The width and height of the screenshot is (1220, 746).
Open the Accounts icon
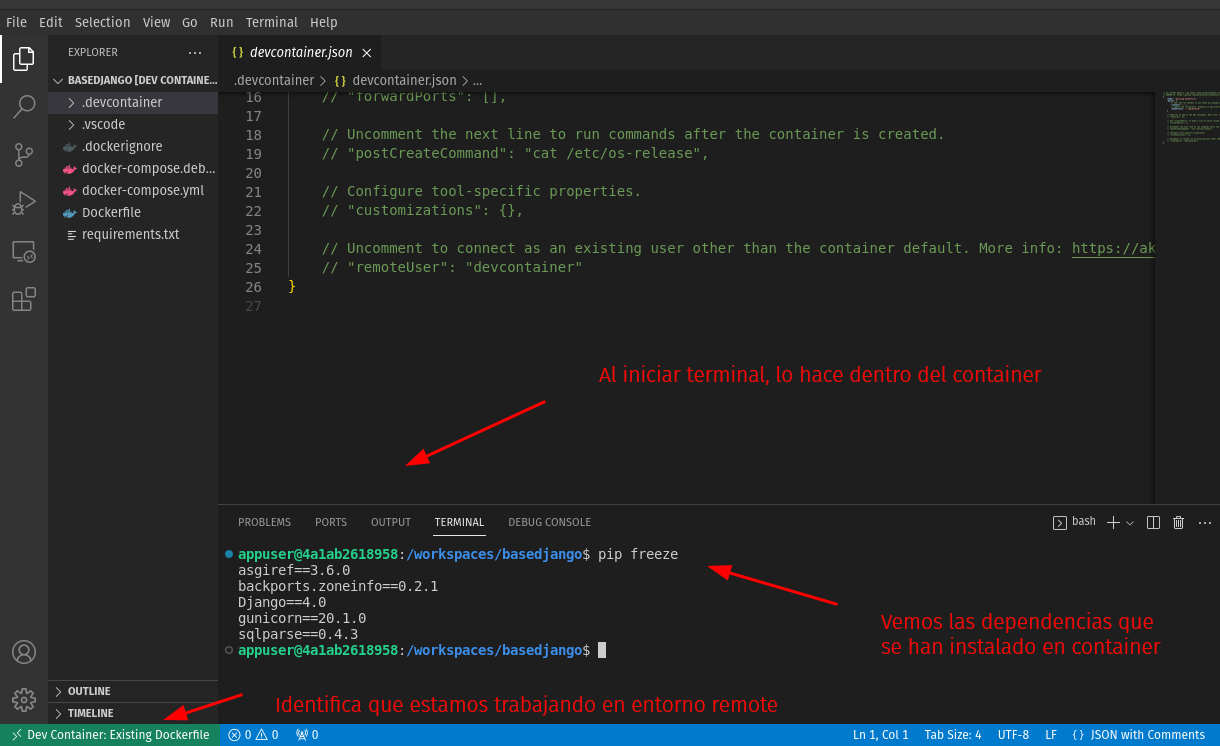[x=24, y=652]
